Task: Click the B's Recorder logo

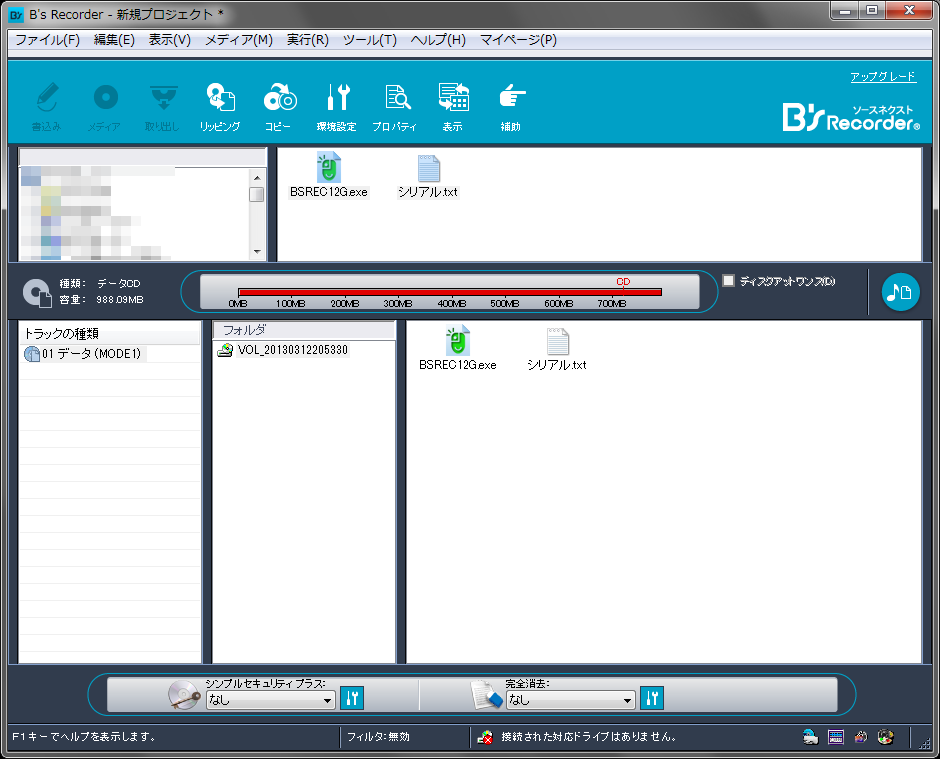Action: pyautogui.click(x=851, y=116)
